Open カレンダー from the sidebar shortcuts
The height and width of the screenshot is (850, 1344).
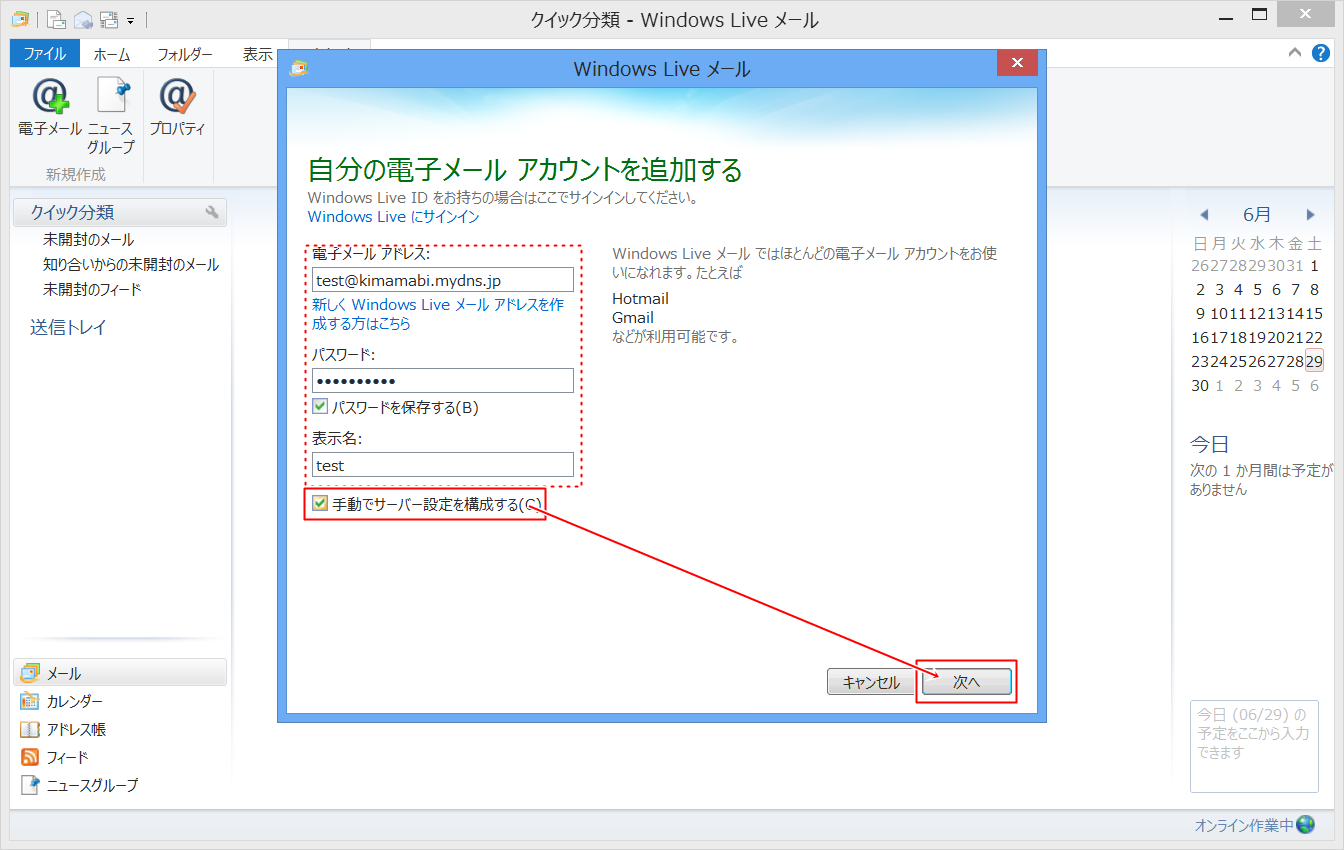(x=73, y=700)
